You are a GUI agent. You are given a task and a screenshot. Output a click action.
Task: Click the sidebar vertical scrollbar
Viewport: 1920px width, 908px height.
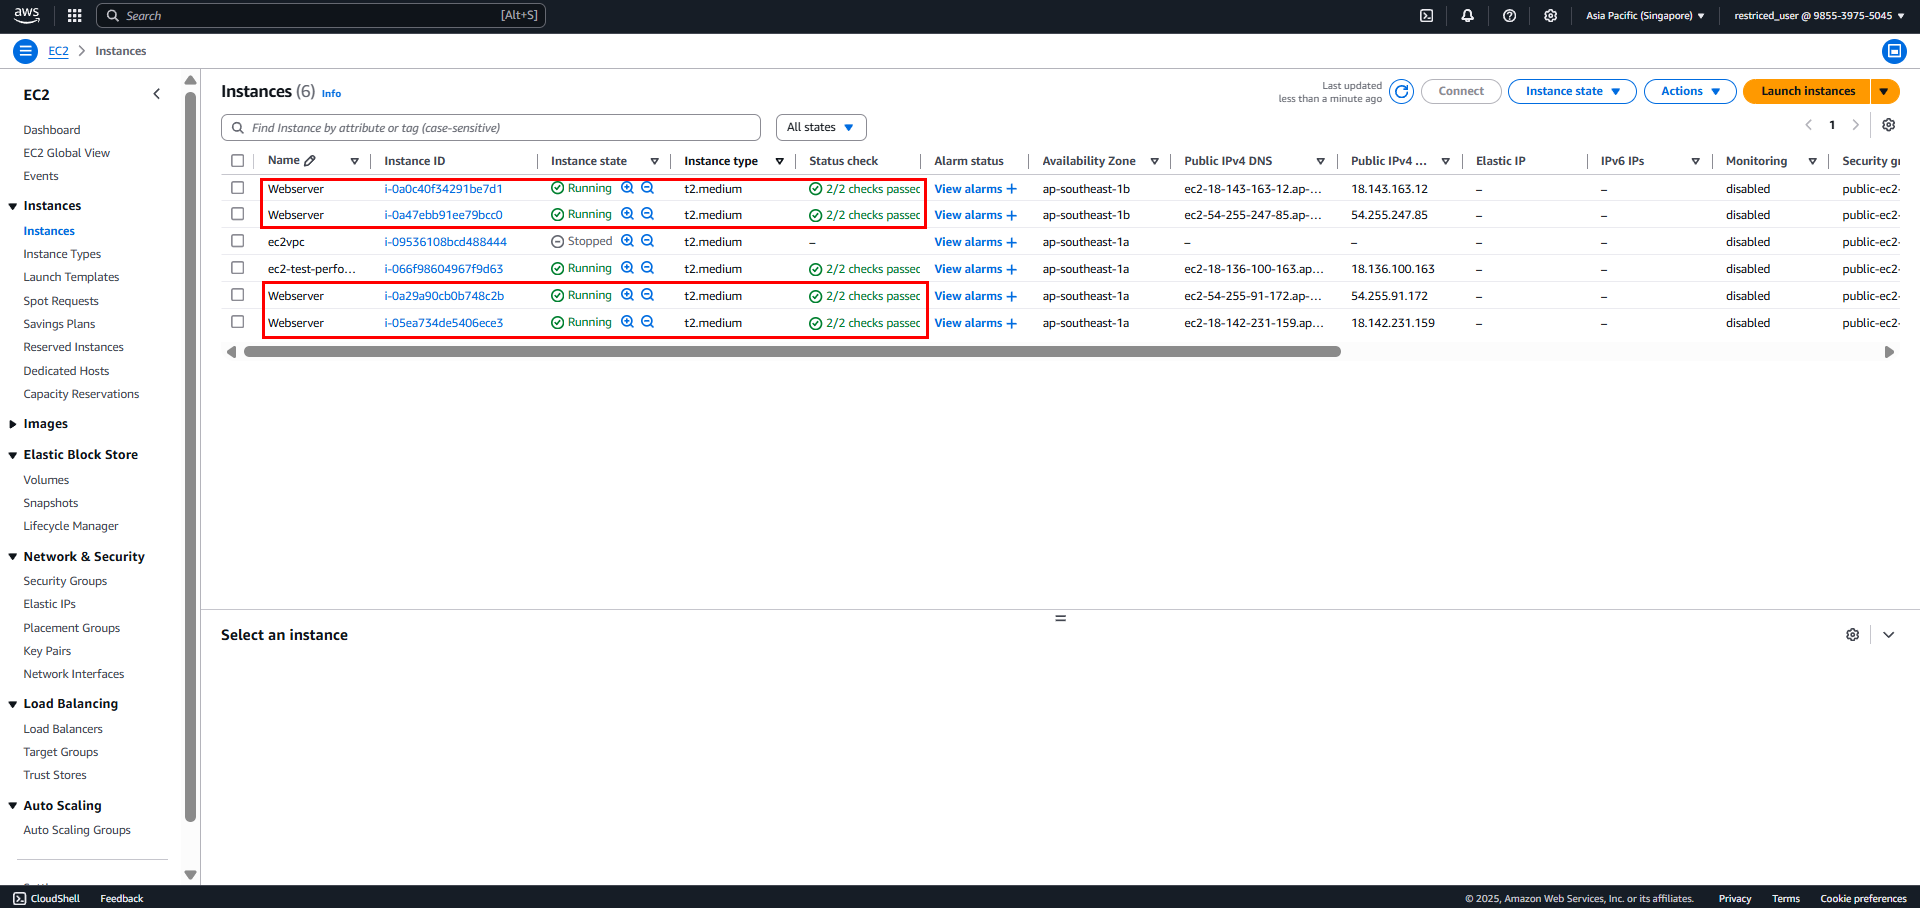click(190, 457)
